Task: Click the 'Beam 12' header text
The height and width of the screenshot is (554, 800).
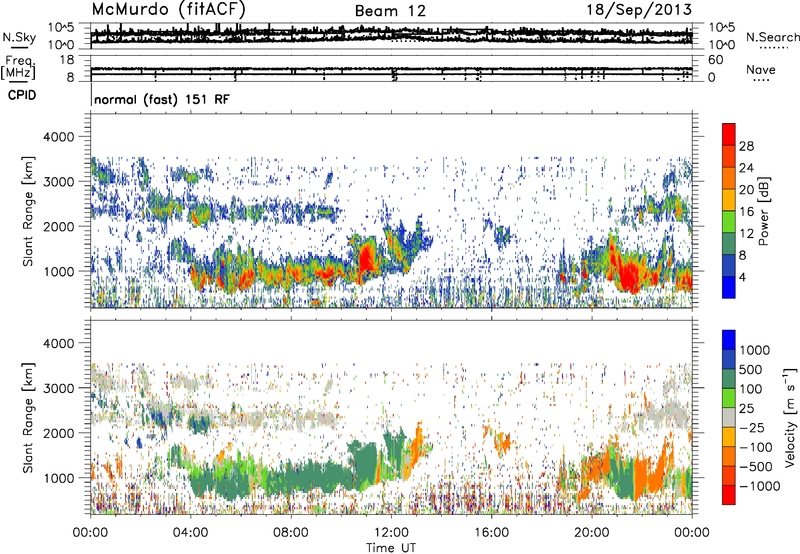Action: click(x=390, y=11)
